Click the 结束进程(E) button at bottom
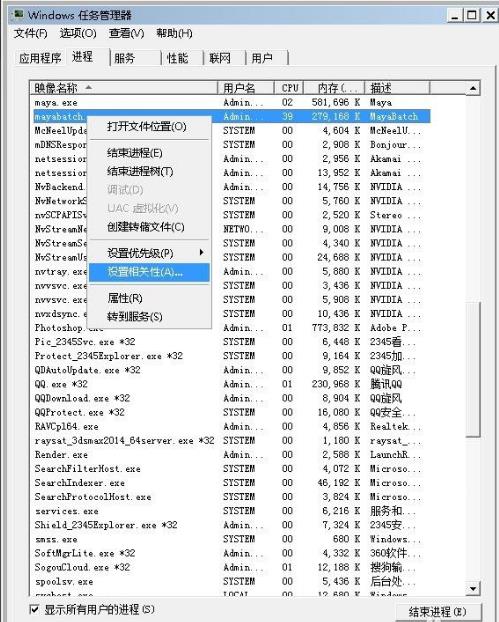 pos(438,612)
